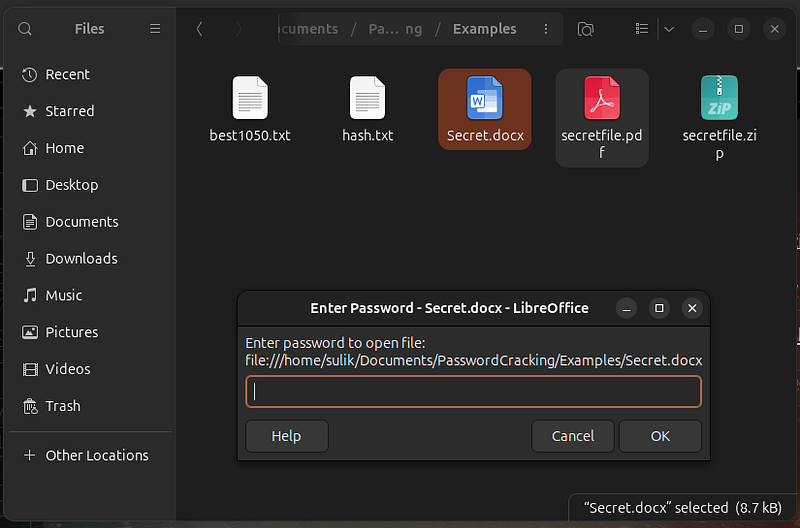Viewport: 800px width, 528px height.
Task: Click the 'Pa... ng' path segment
Action: pos(395,29)
